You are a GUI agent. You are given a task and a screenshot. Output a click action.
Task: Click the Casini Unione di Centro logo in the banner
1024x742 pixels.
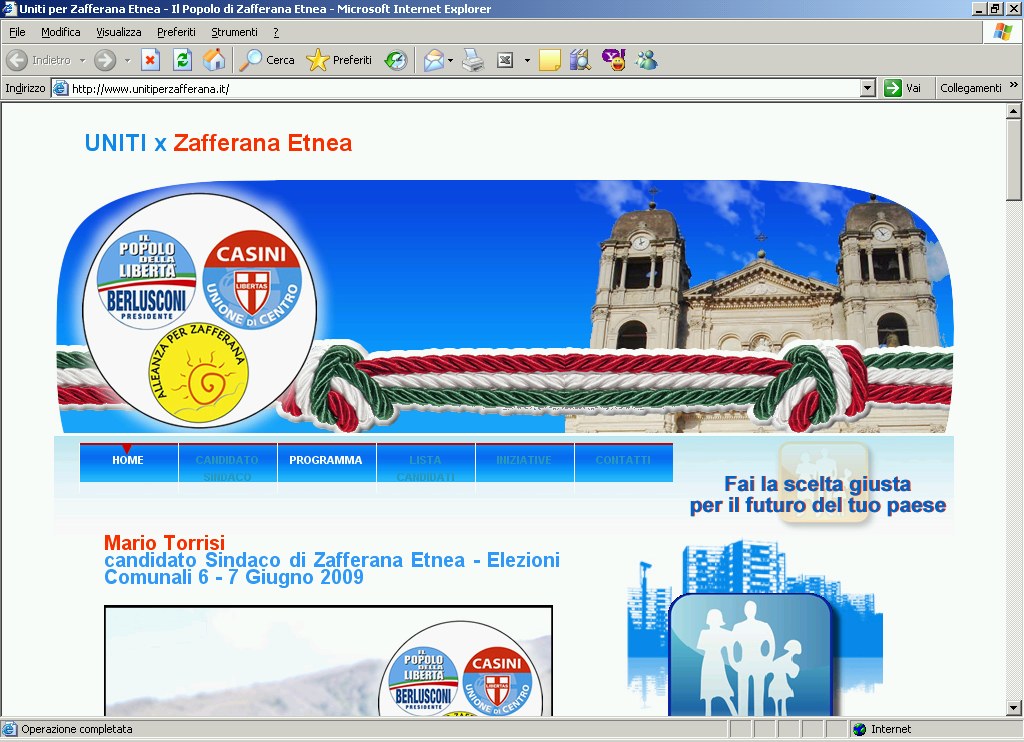click(252, 279)
